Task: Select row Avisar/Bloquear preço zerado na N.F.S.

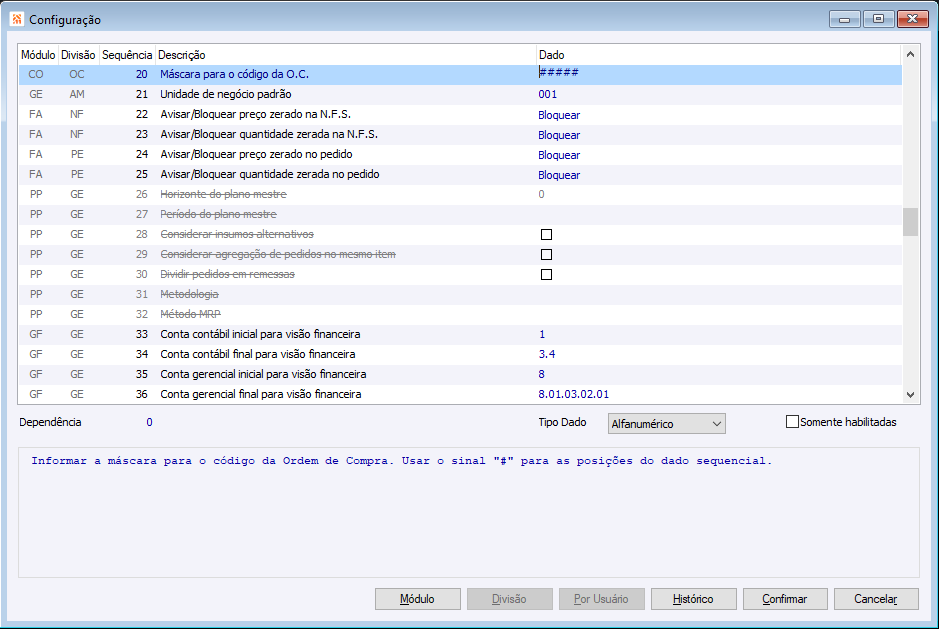Action: (460, 114)
